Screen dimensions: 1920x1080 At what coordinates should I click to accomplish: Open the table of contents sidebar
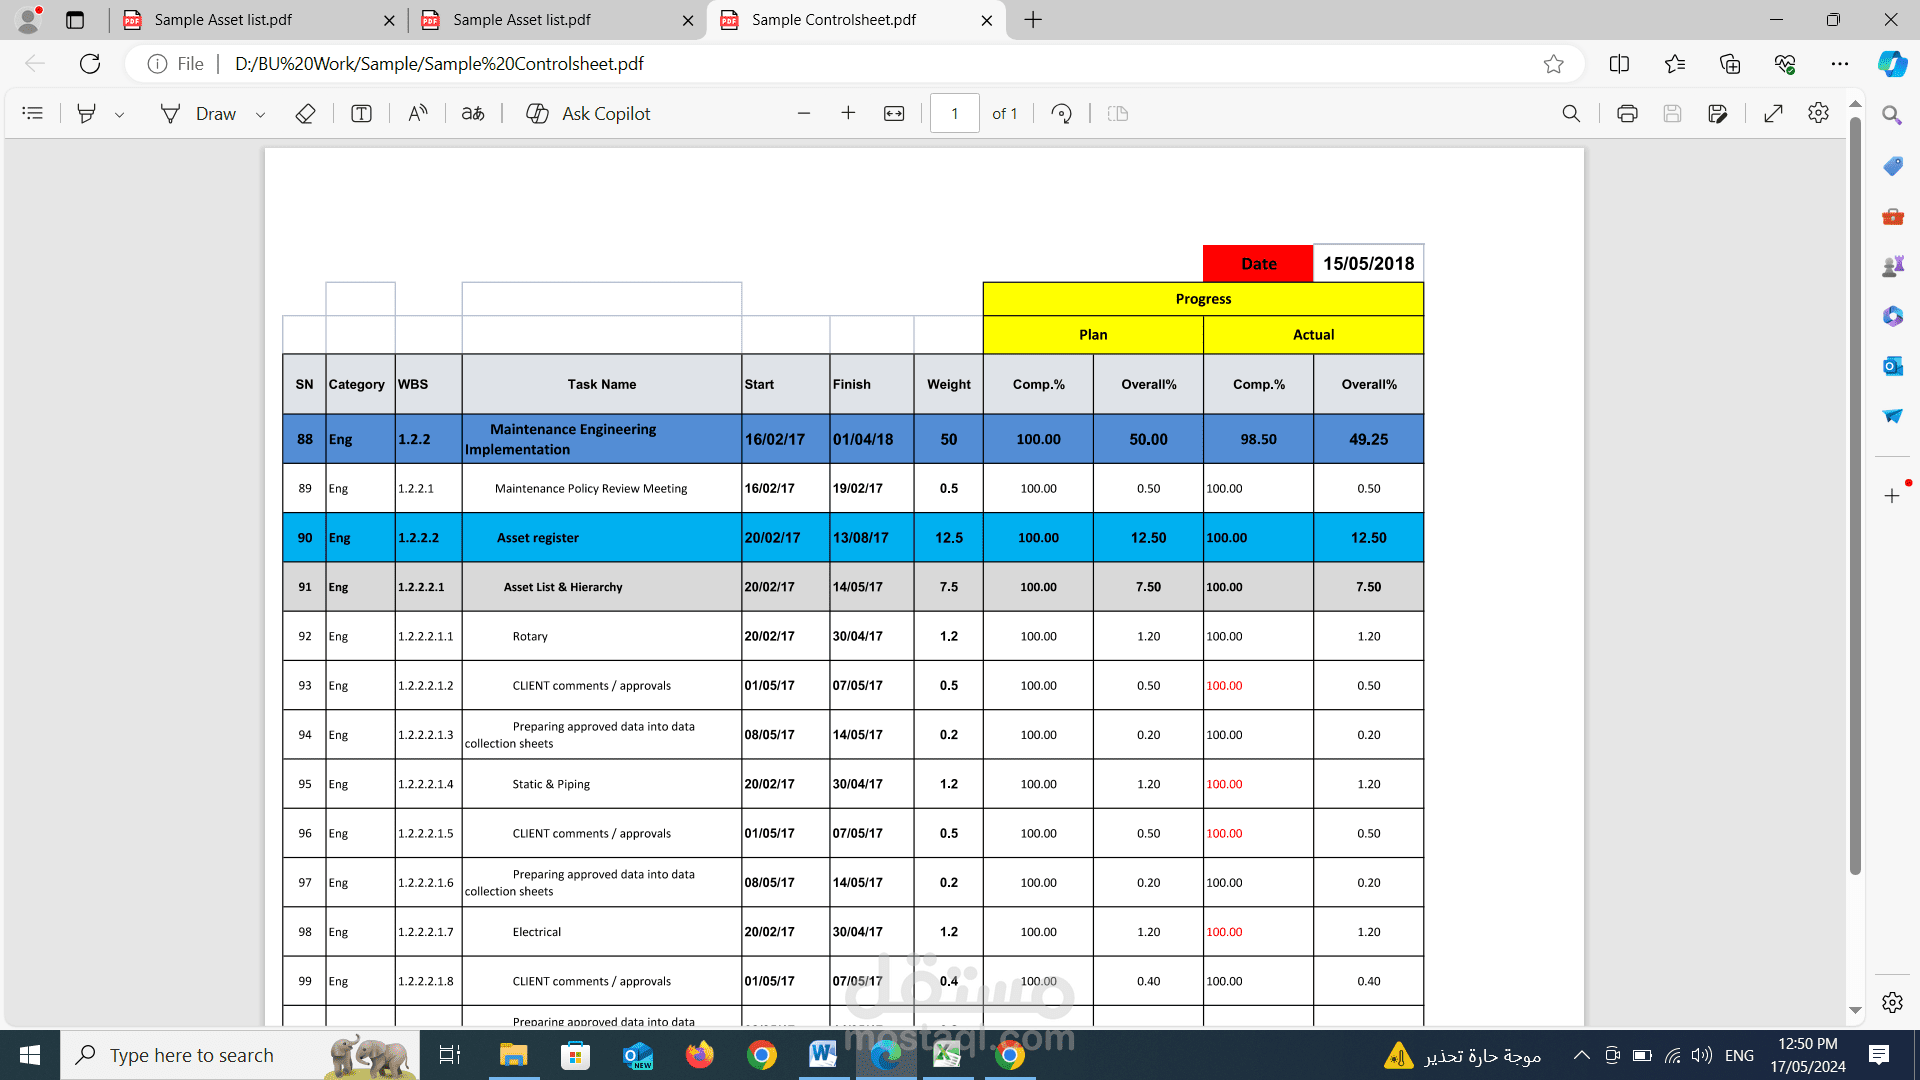33,114
